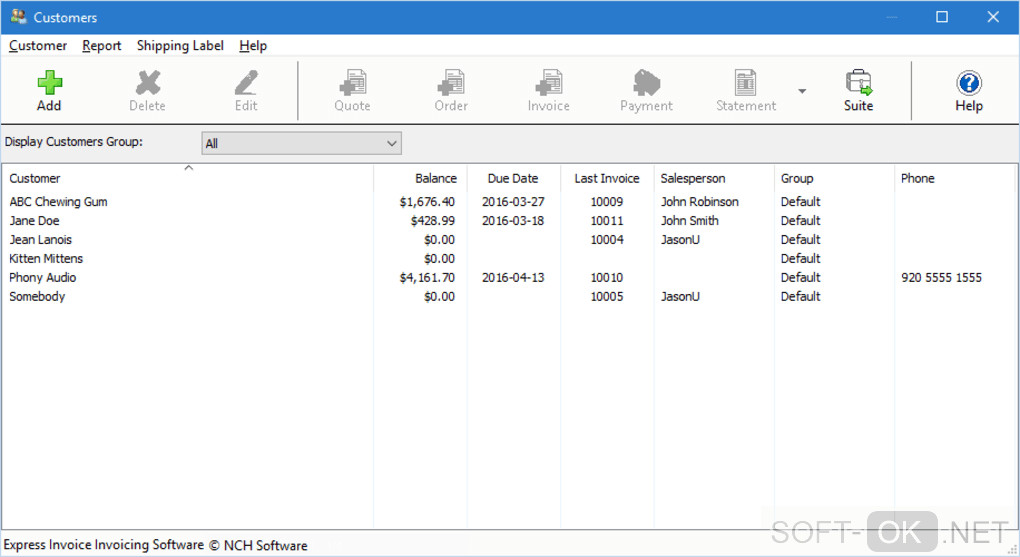Sort by the Salesperson column header
This screenshot has width=1020, height=557.
(x=714, y=178)
